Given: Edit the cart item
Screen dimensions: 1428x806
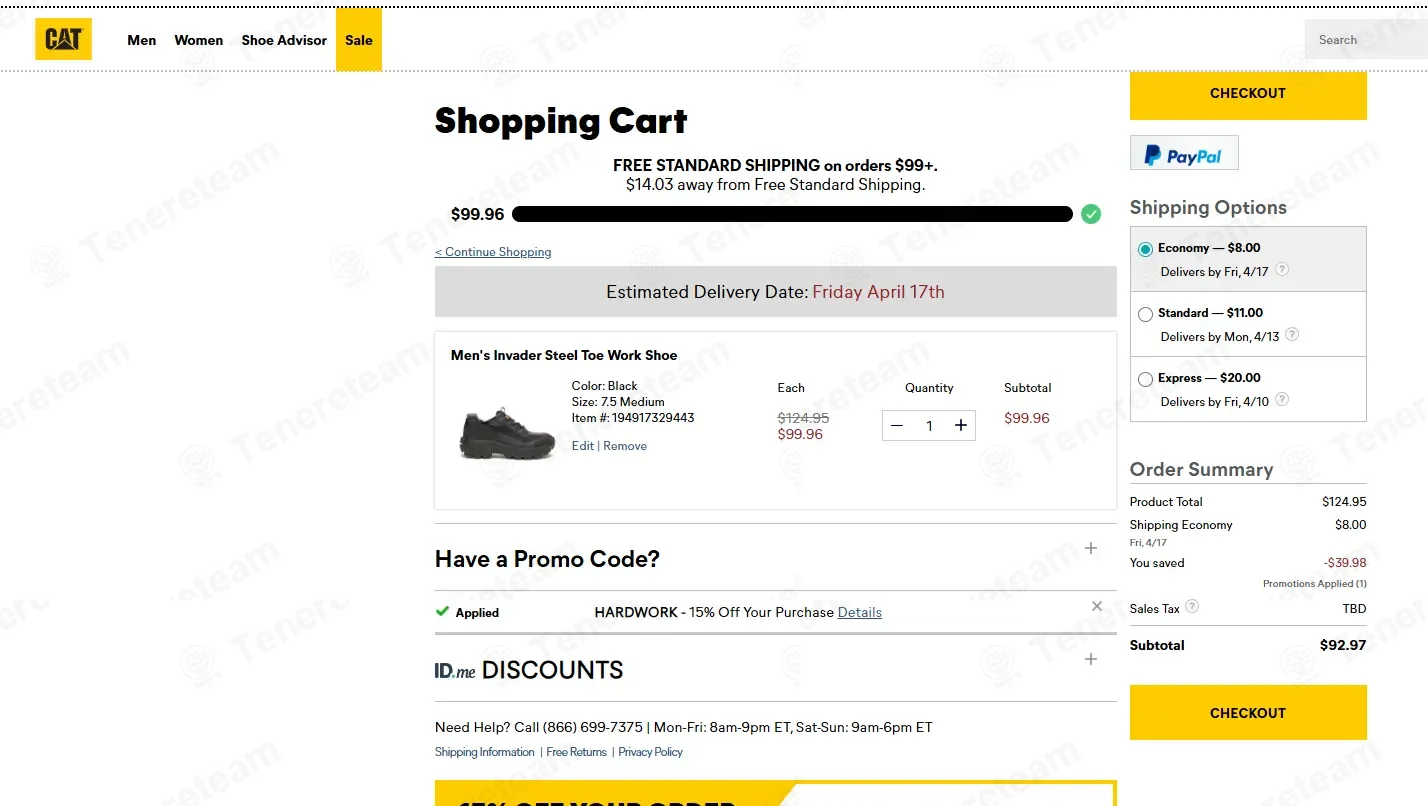Looking at the screenshot, I should coord(583,446).
